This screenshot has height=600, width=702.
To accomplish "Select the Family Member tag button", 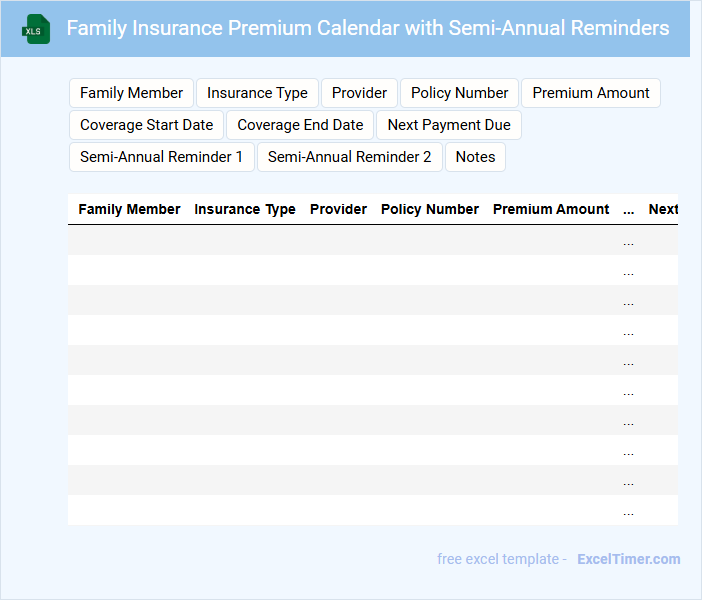I will 131,93.
